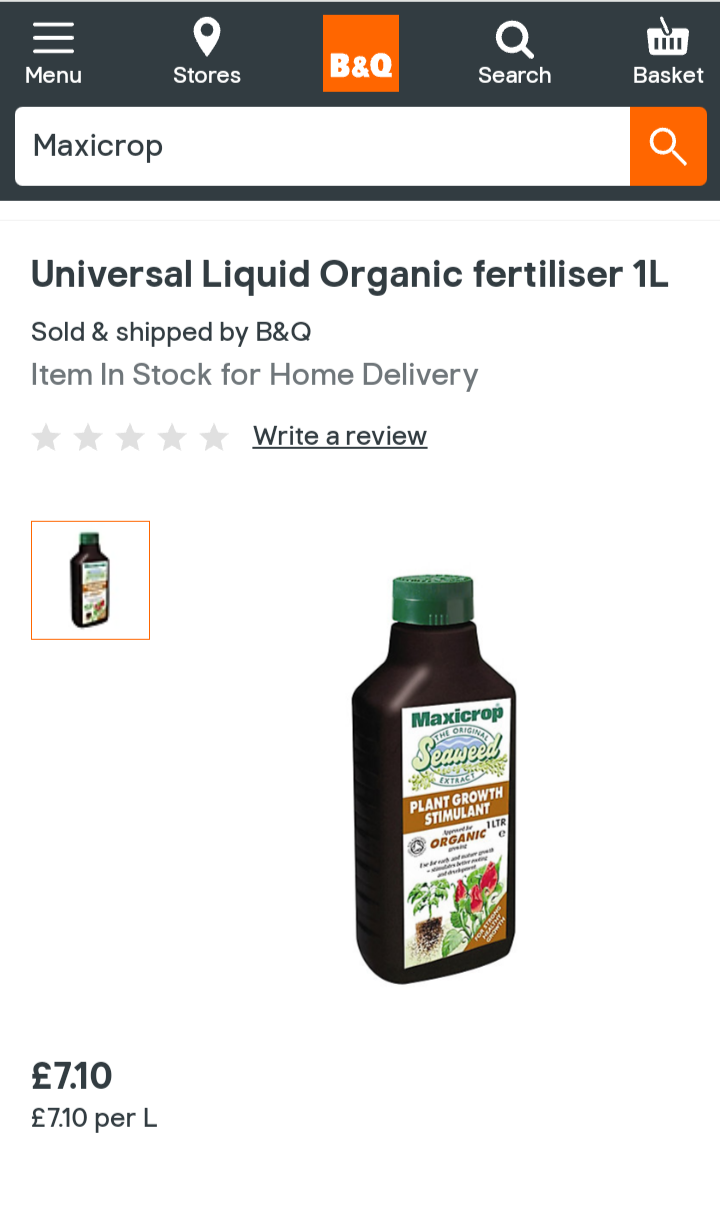Viewport: 720px width, 1214px height.
Task: Open the hamburger Menu icon
Action: tap(53, 38)
